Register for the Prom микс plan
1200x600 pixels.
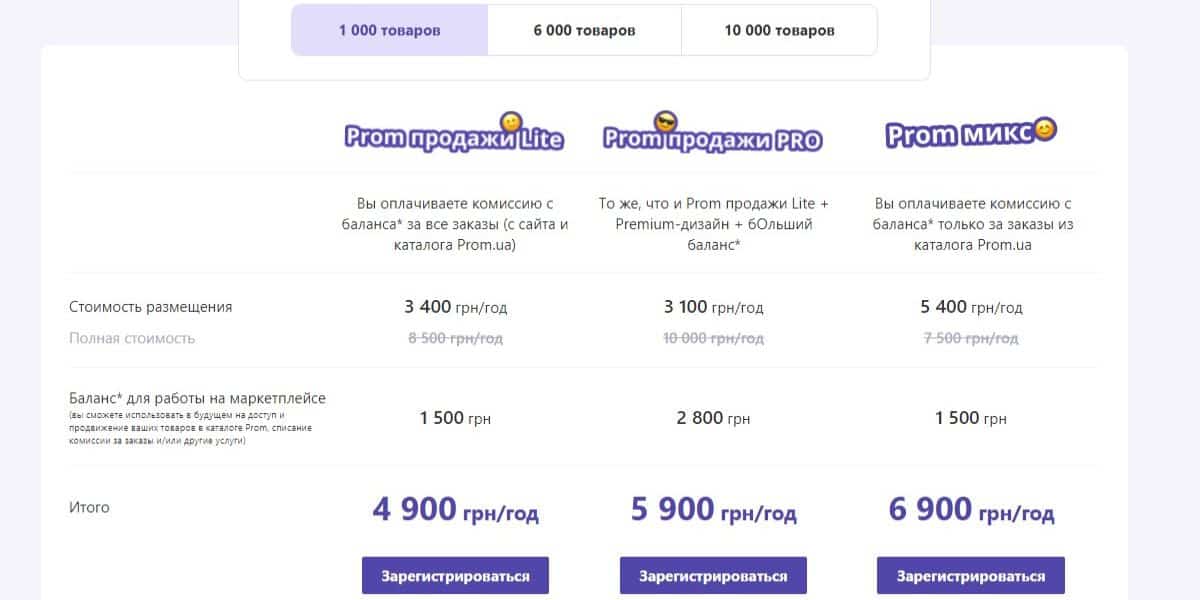tap(970, 576)
